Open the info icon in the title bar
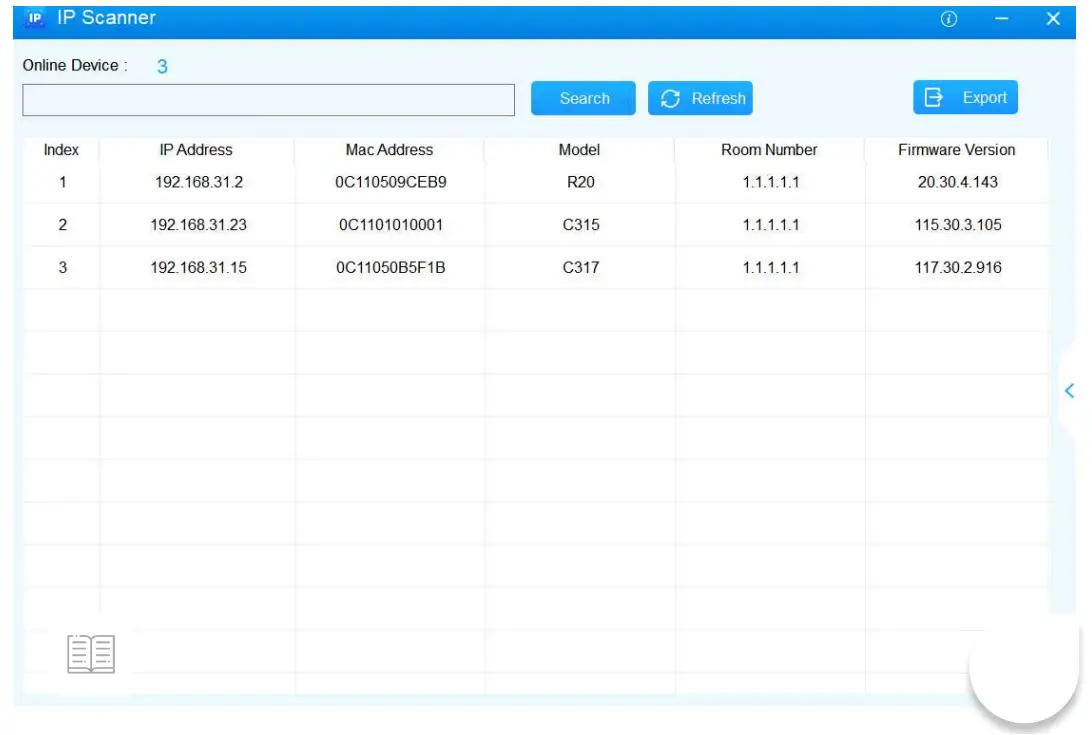This screenshot has height=735, width=1092. (x=948, y=18)
